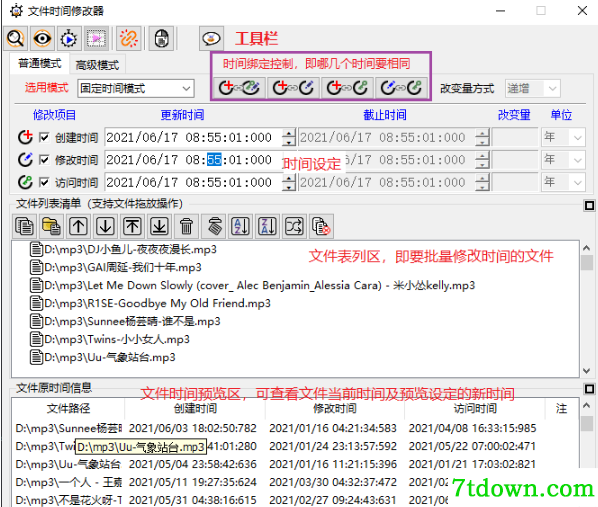The image size is (598, 507).
Task: Select file Uu-气象站台.mp3 in file list
Action: [103, 357]
